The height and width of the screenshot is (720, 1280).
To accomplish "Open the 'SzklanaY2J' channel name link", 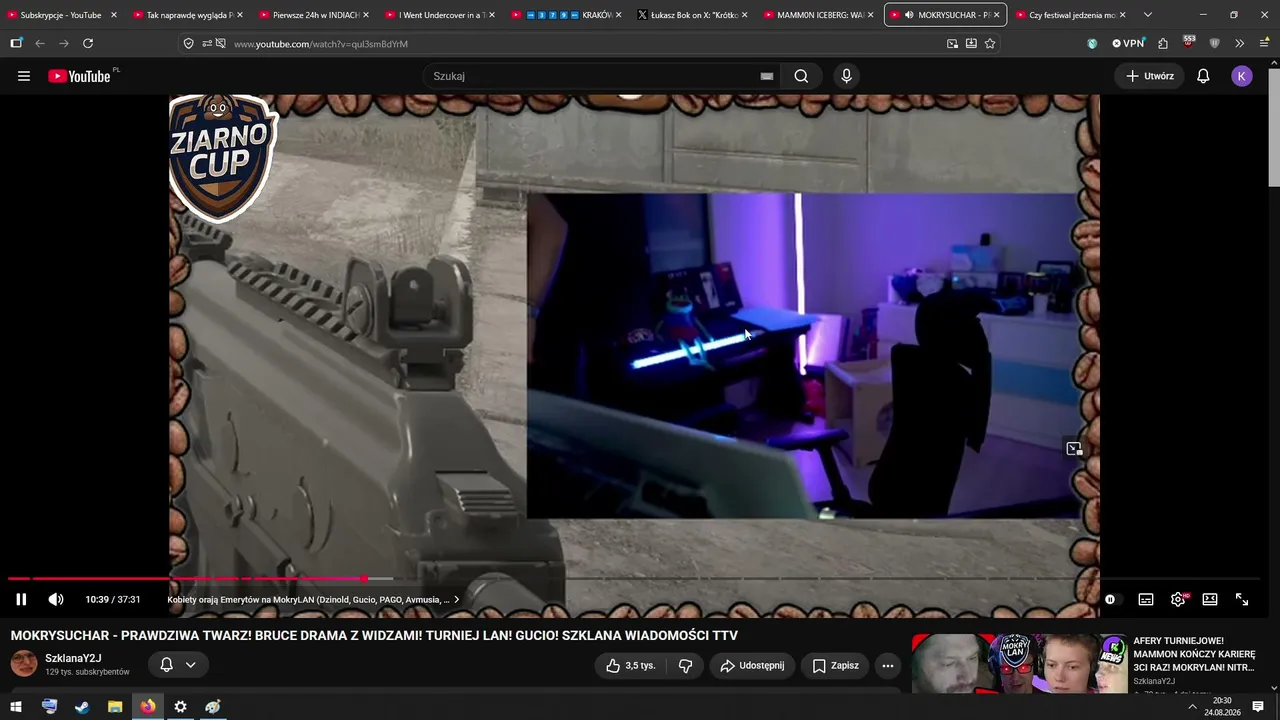I will 73,659.
